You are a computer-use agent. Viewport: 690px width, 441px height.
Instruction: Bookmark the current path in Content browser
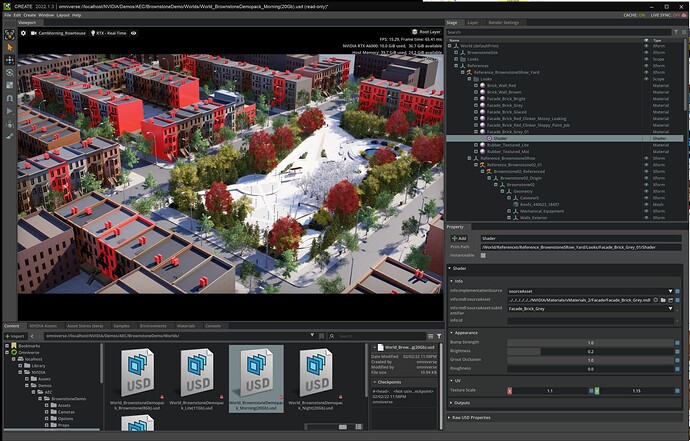click(x=322, y=336)
